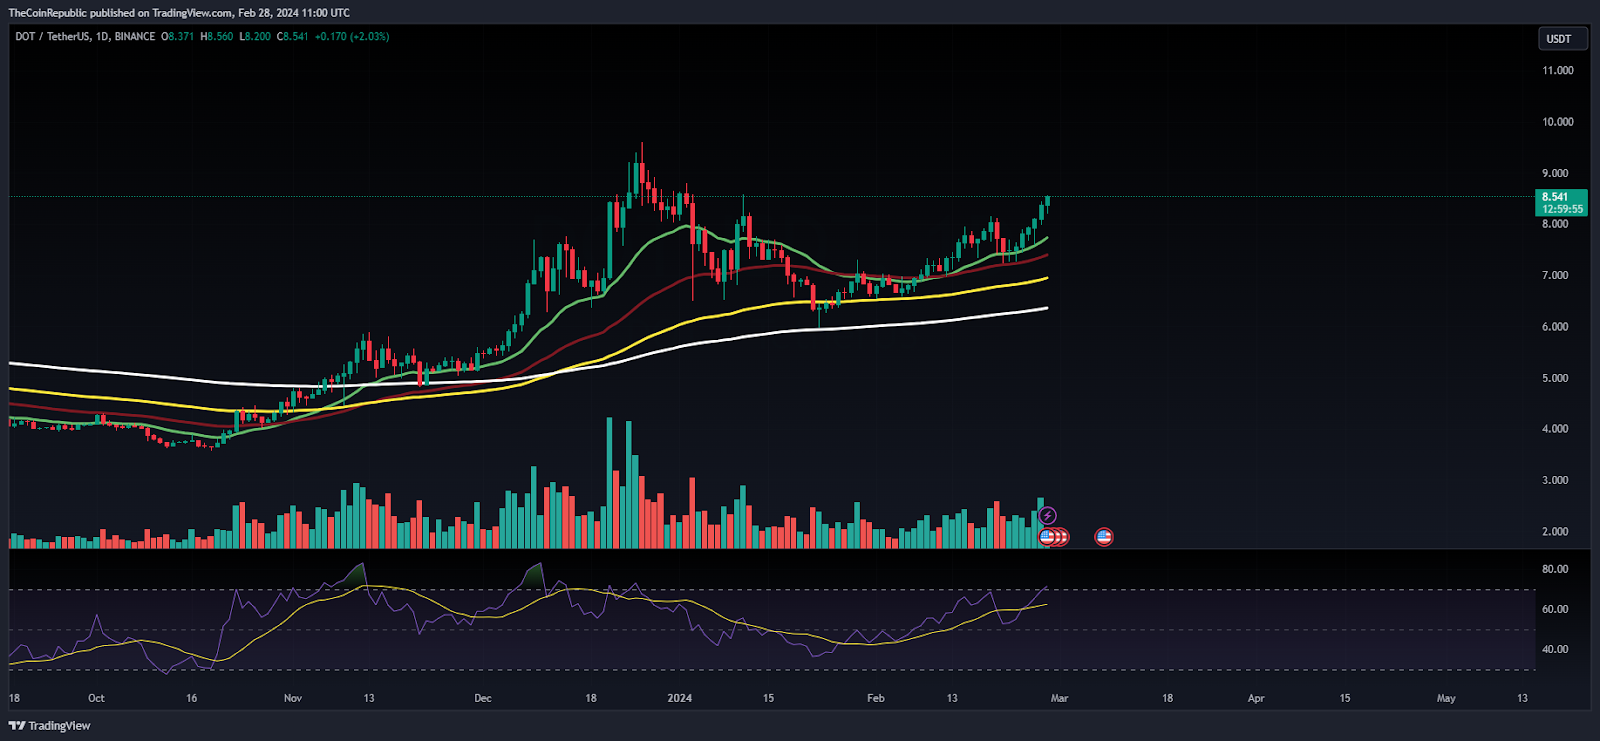Click the close value C8.541

pyautogui.click(x=293, y=36)
